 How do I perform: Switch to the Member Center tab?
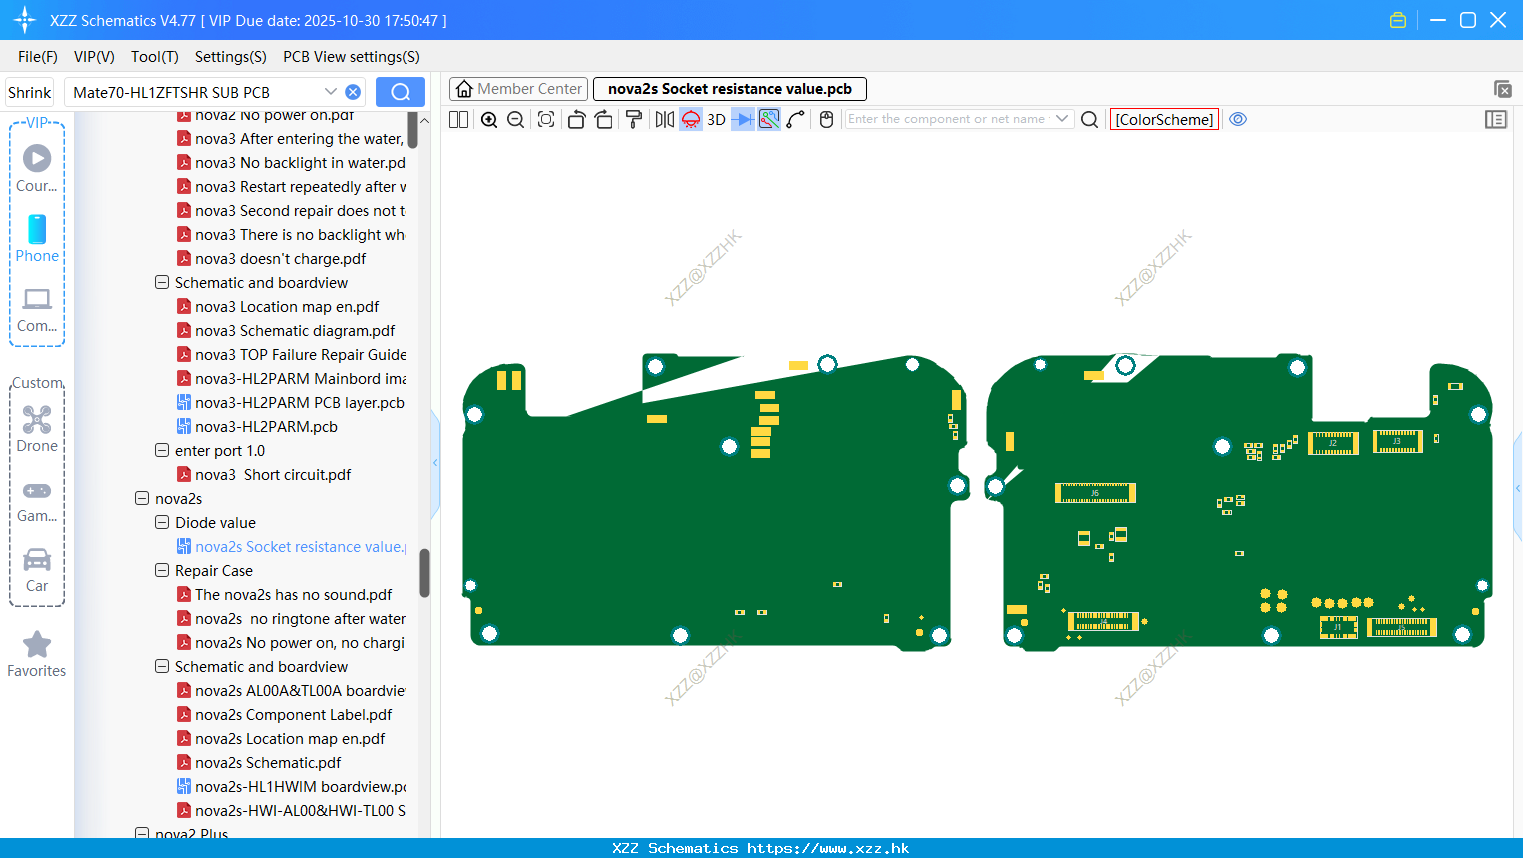519,89
